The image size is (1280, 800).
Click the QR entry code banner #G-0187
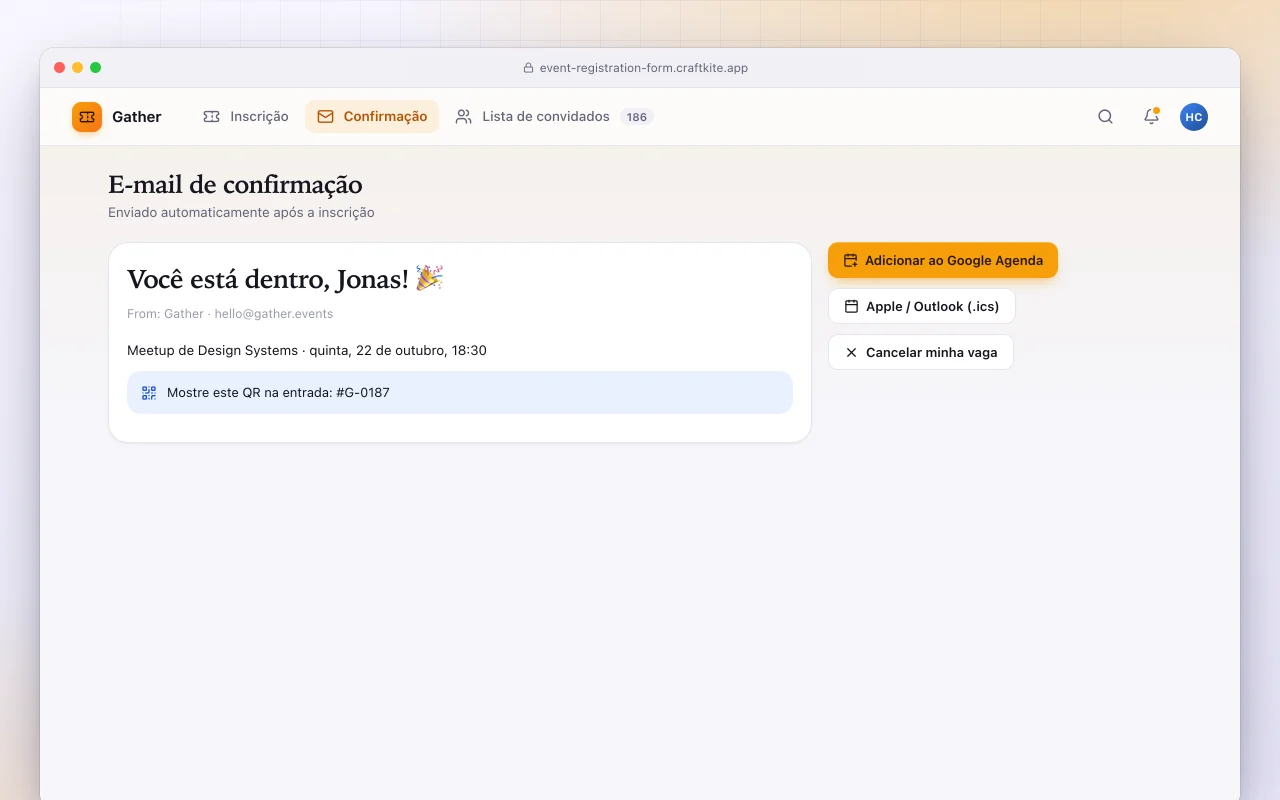pyautogui.click(x=460, y=393)
